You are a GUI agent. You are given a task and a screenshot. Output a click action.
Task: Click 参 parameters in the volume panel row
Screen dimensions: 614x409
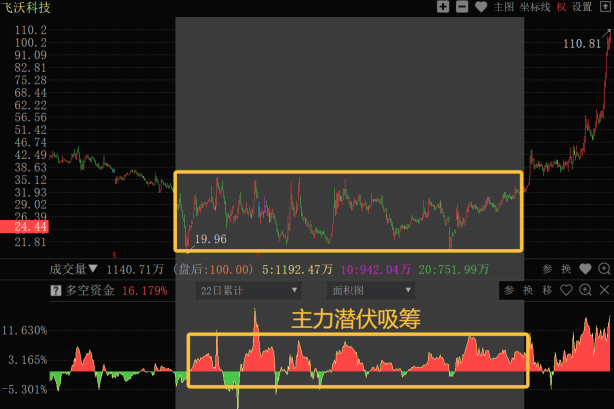(547, 269)
